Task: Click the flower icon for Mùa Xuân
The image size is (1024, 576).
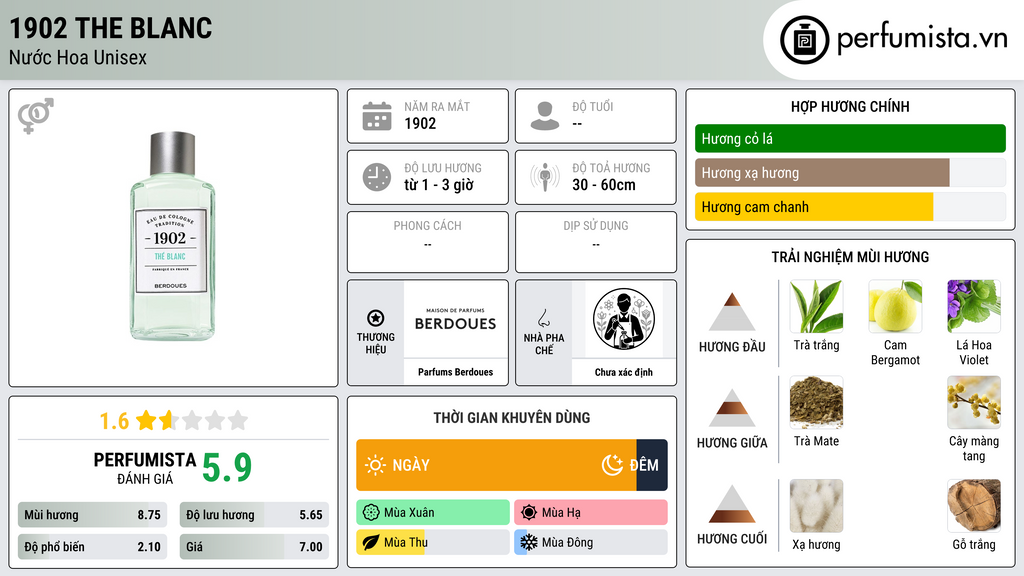Action: coord(371,513)
